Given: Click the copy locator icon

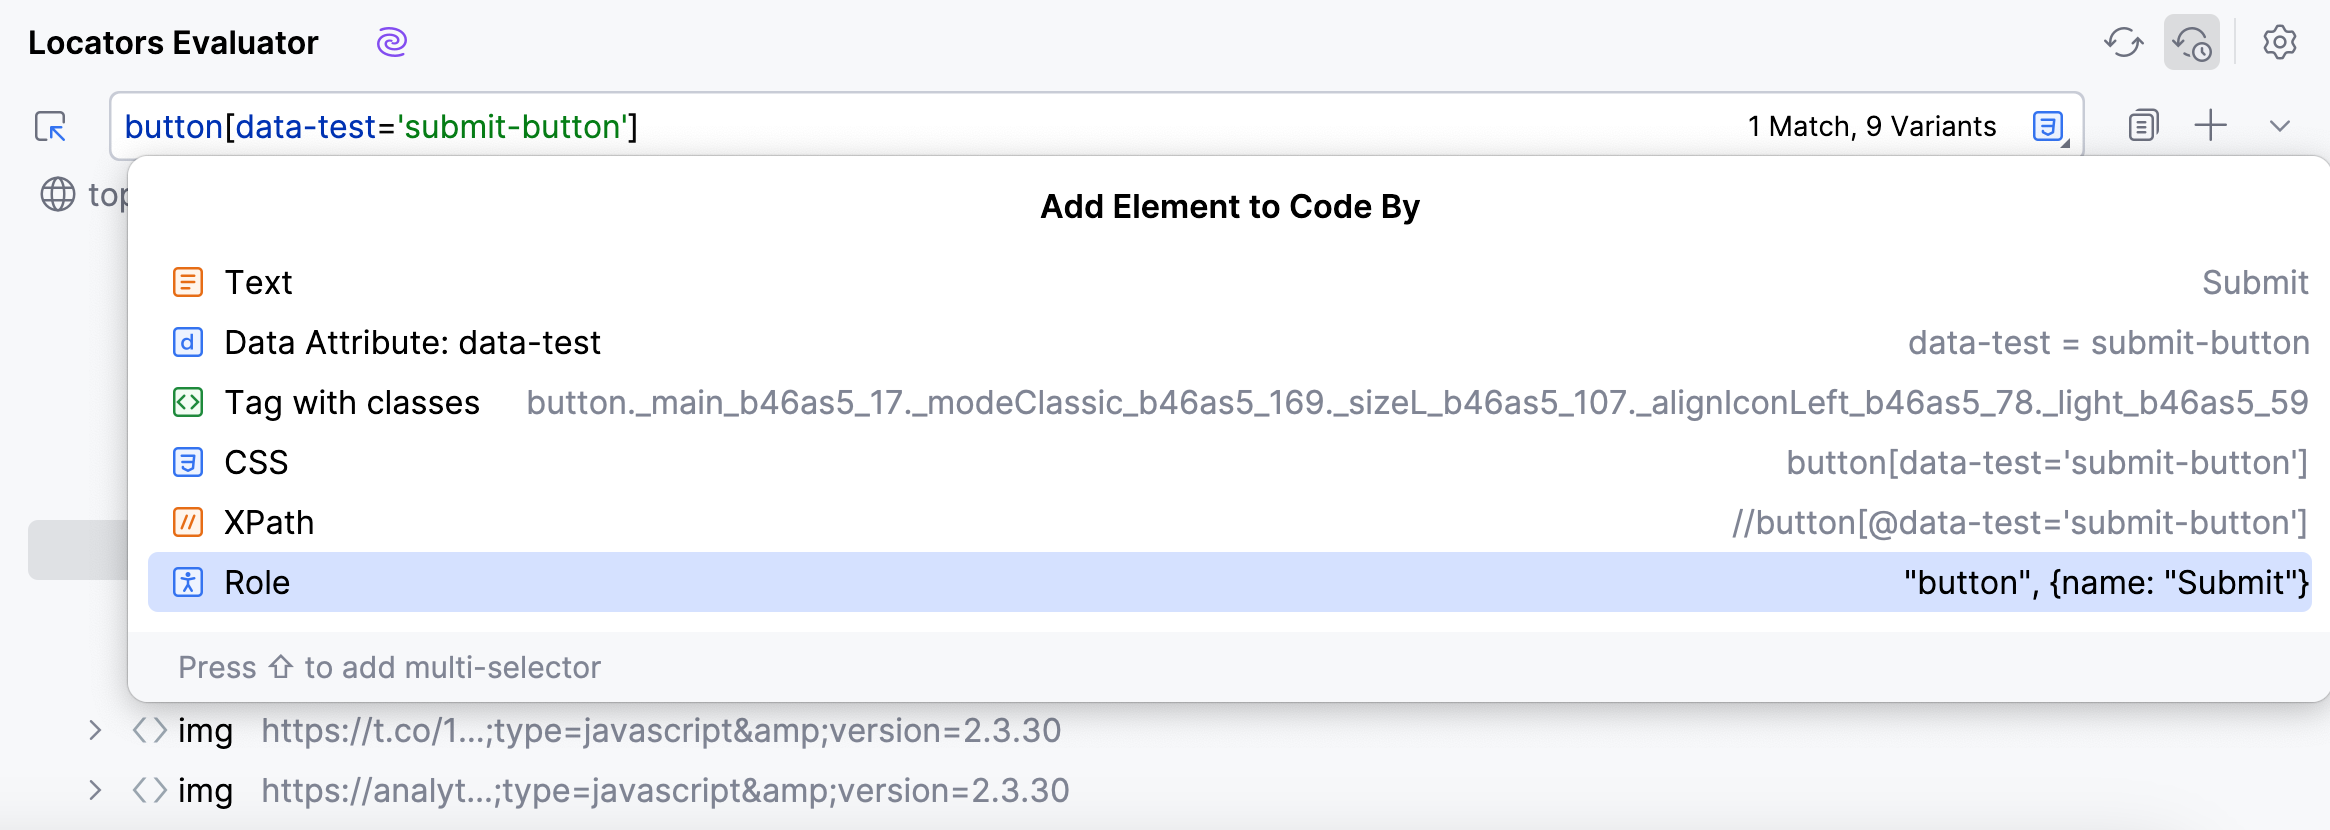Looking at the screenshot, I should click(x=2141, y=125).
